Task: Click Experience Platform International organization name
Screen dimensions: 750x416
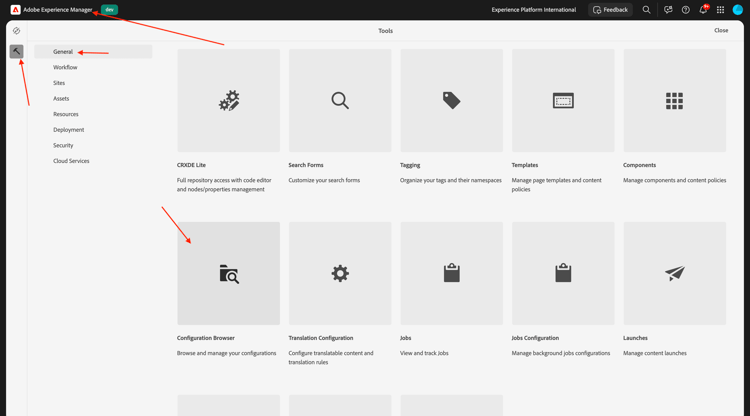Action: (x=534, y=10)
